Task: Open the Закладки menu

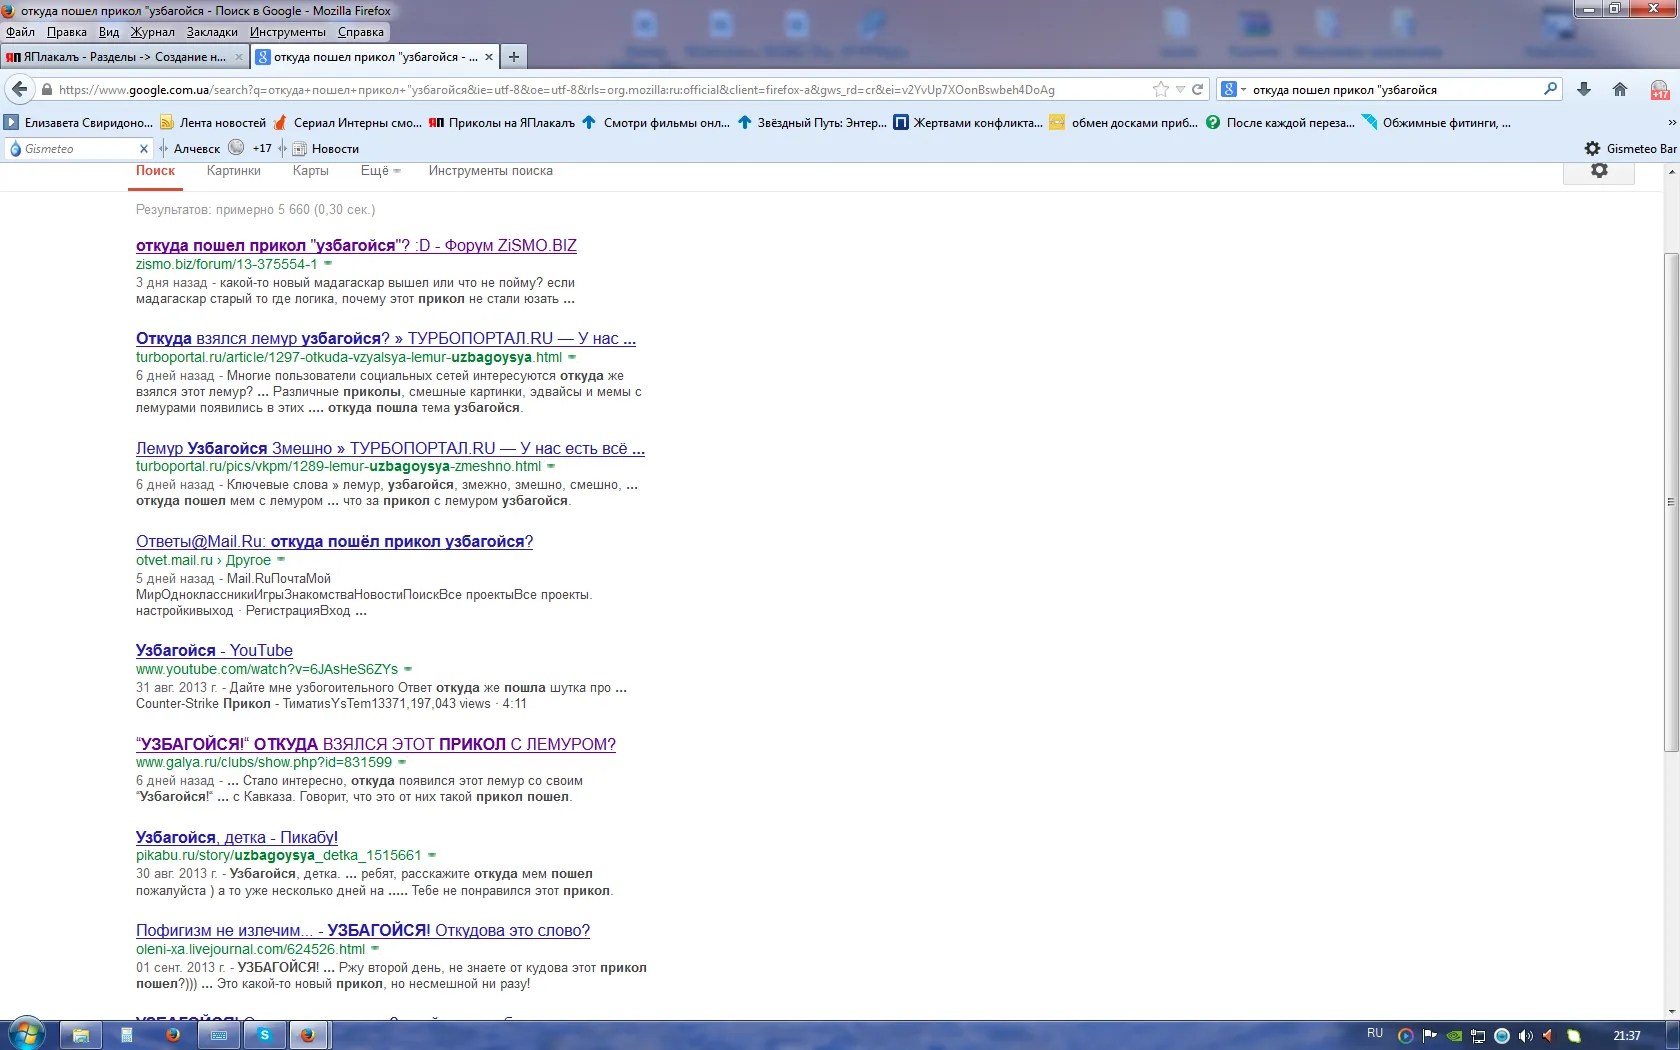Action: (x=212, y=32)
